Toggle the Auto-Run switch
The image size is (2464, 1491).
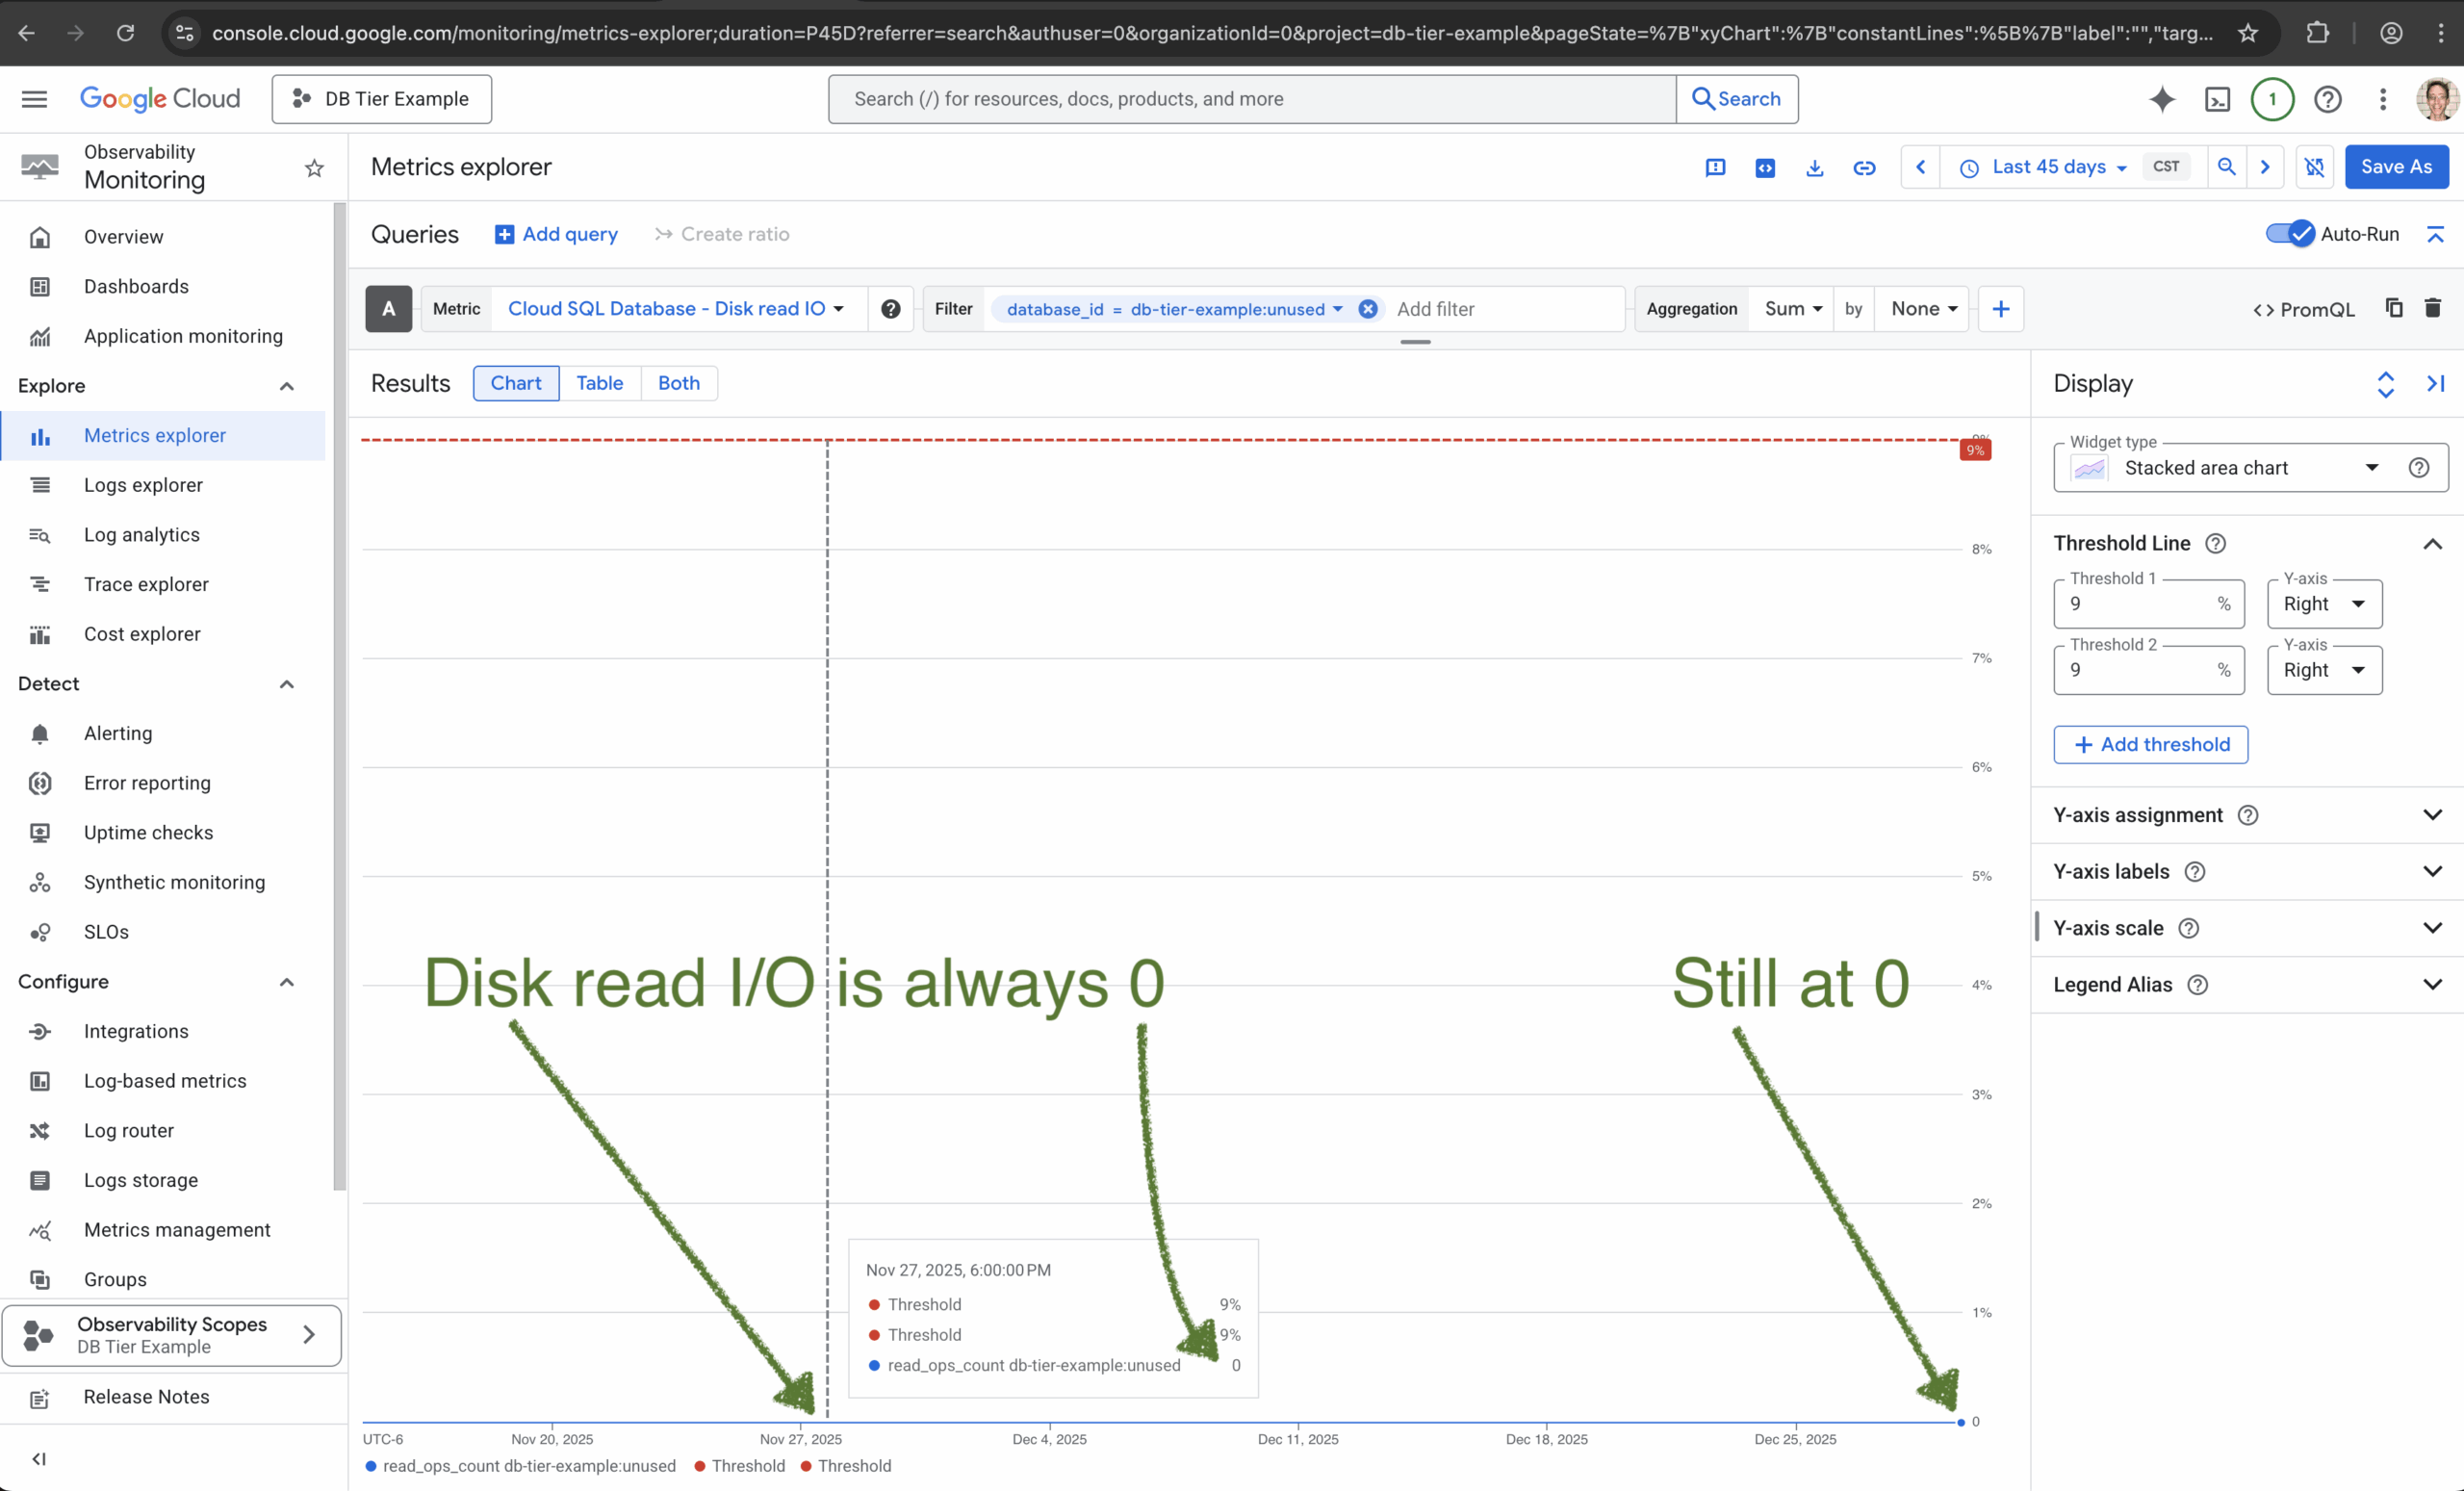click(2289, 234)
